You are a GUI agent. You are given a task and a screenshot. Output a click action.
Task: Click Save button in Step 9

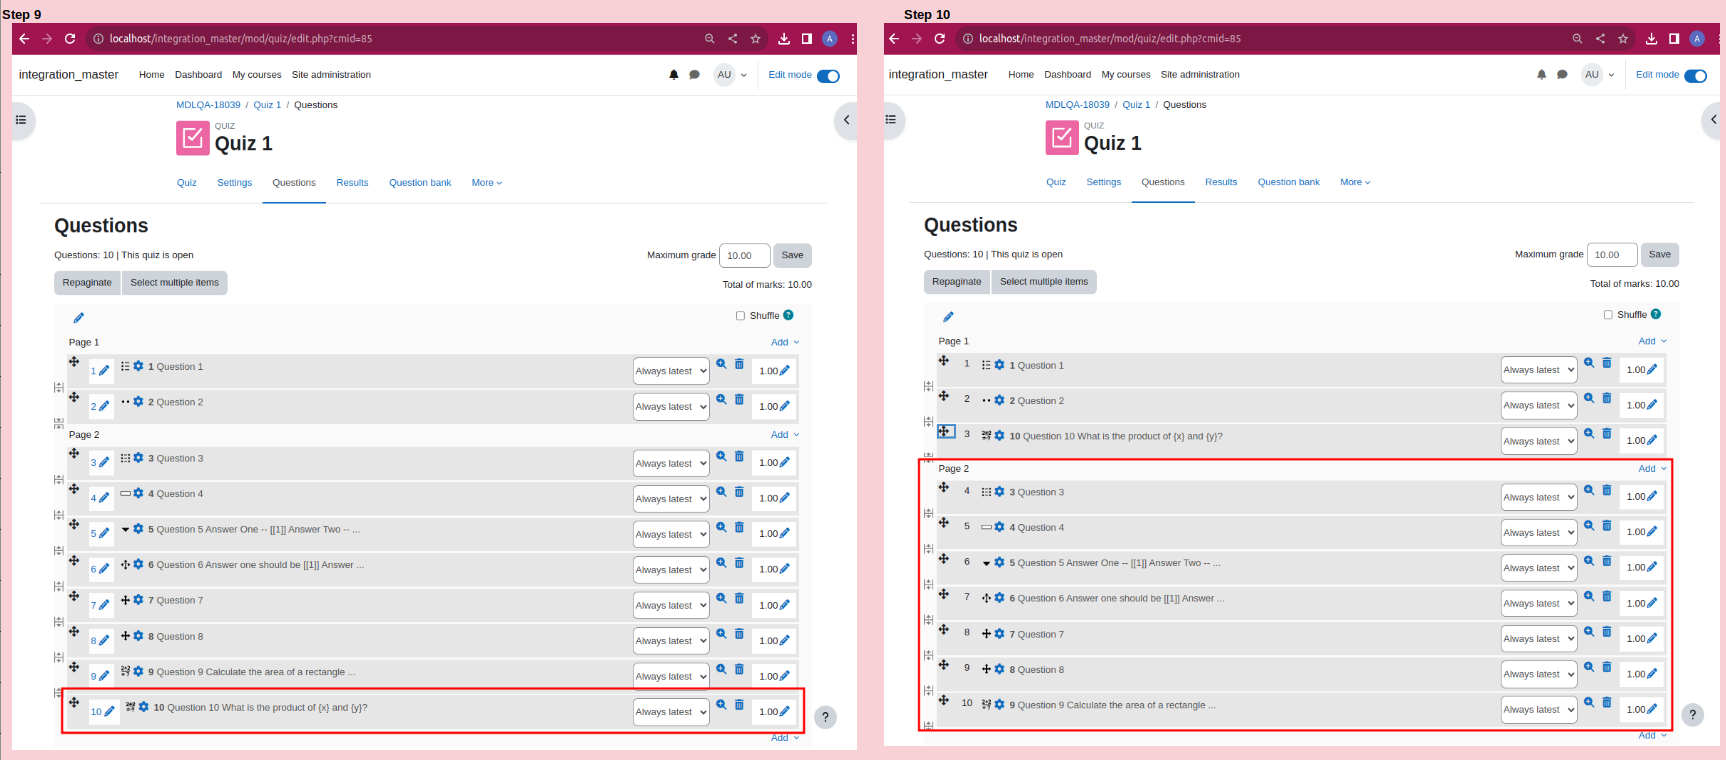(792, 255)
